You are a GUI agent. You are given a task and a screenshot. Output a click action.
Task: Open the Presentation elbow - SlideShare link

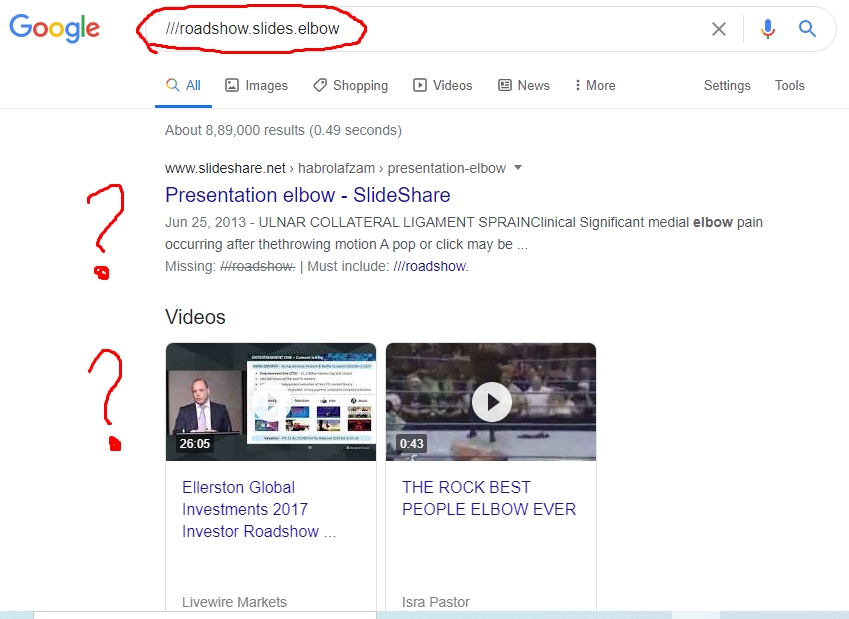[x=308, y=195]
